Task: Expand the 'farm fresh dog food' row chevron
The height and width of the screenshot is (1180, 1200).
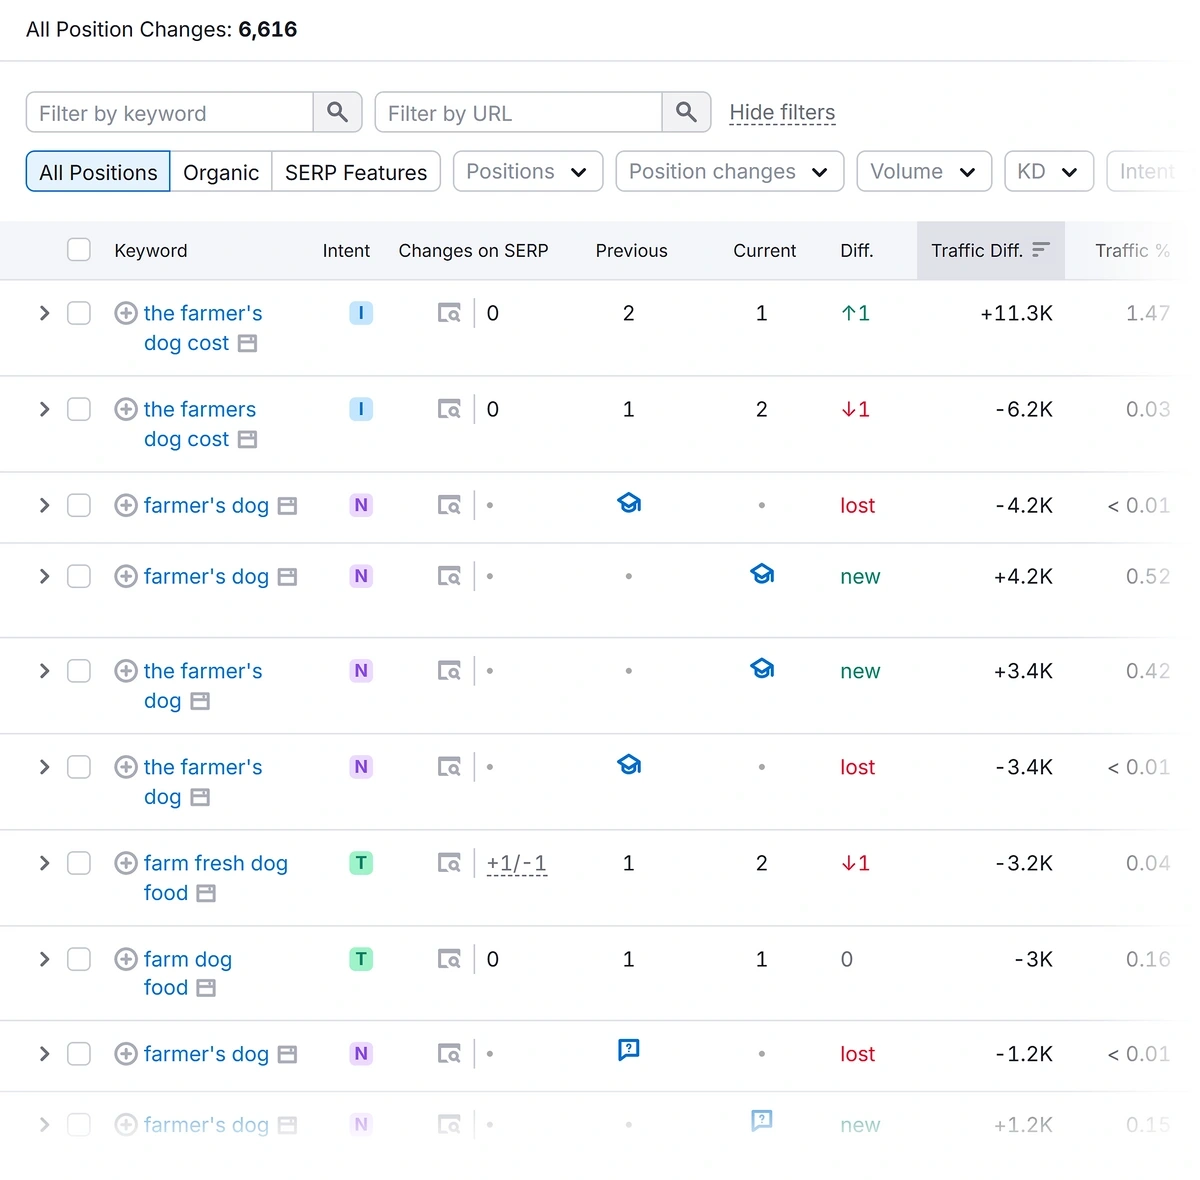Action: pyautogui.click(x=44, y=863)
